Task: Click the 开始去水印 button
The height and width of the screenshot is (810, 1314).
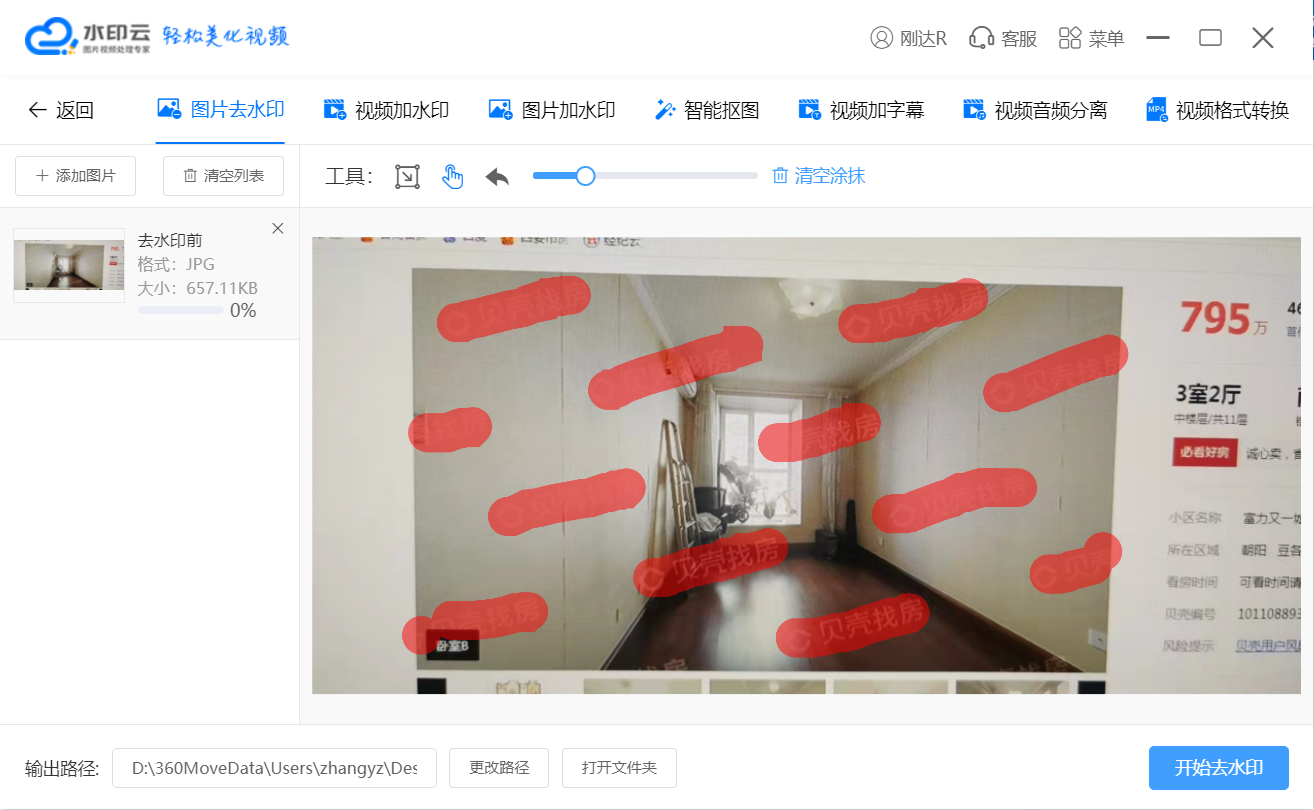Action: 1218,768
